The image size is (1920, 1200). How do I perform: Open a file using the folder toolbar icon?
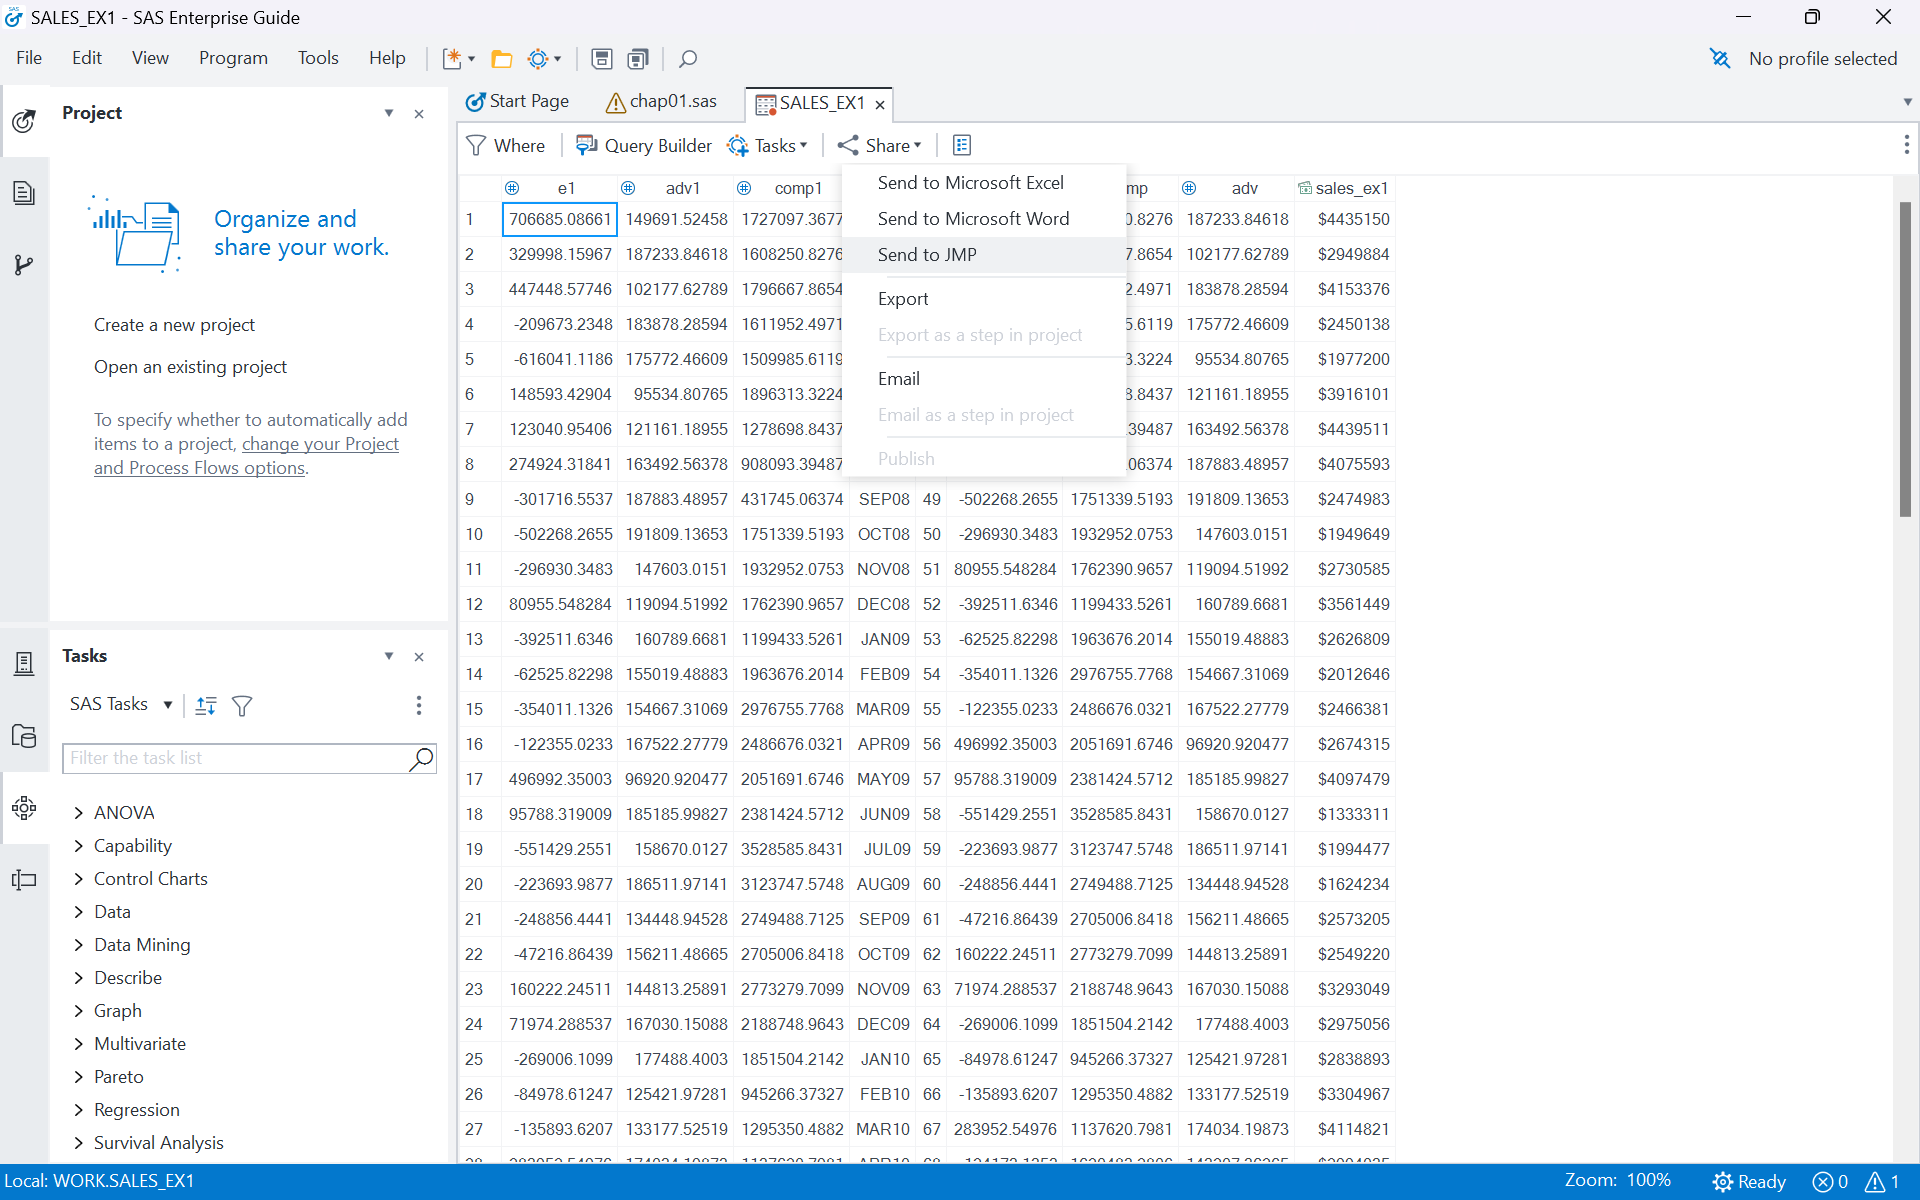pyautogui.click(x=502, y=59)
